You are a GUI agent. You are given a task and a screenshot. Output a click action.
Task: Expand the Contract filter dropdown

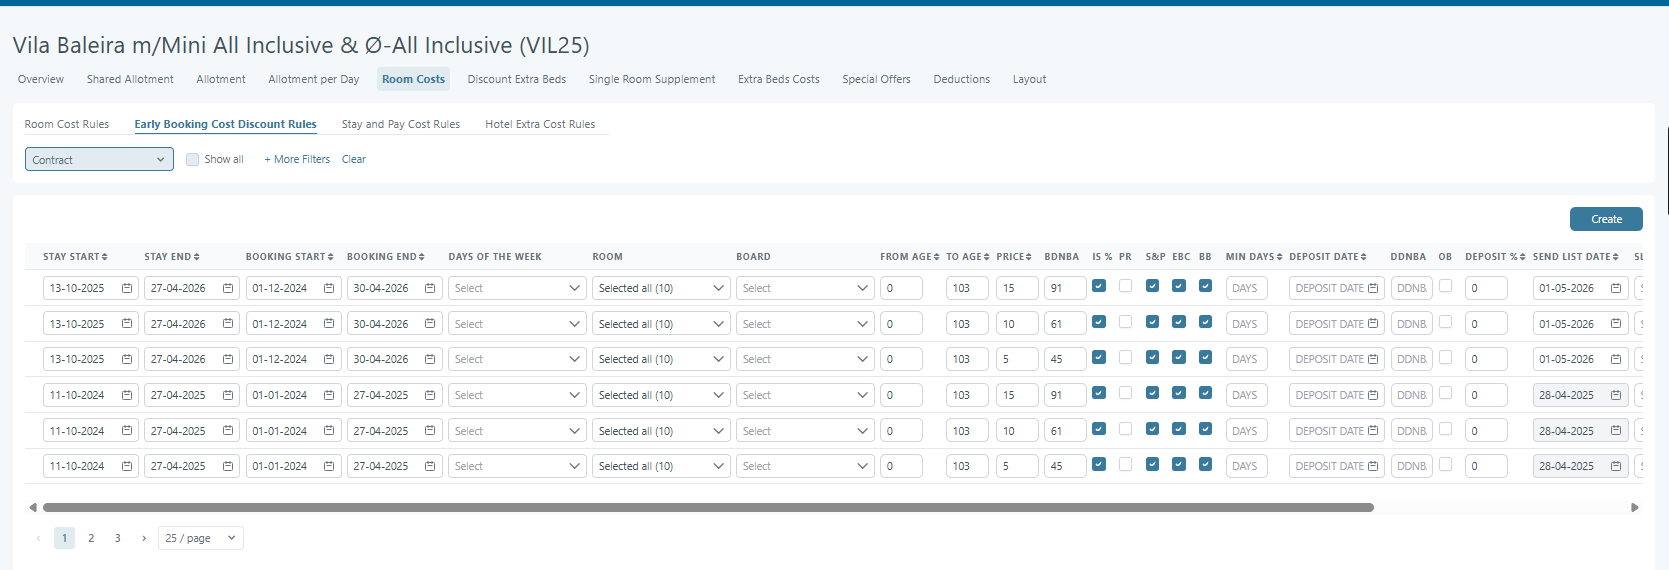(99, 160)
